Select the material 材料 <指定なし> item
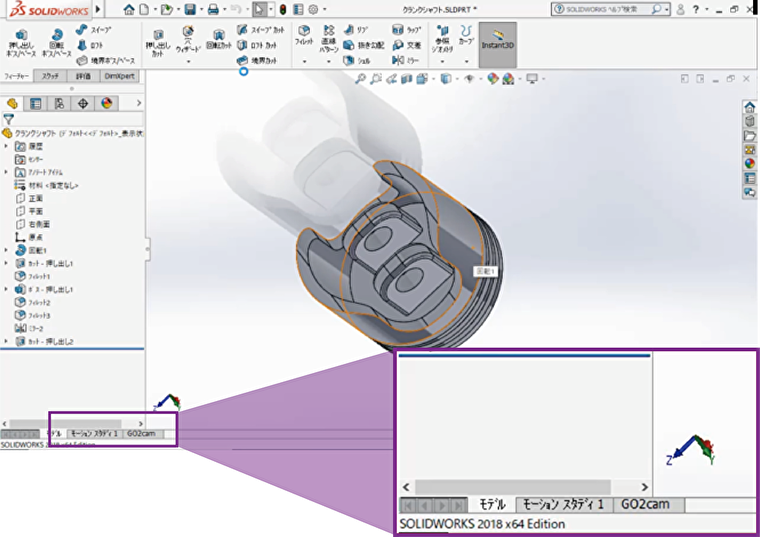760x537 pixels. [x=47, y=185]
